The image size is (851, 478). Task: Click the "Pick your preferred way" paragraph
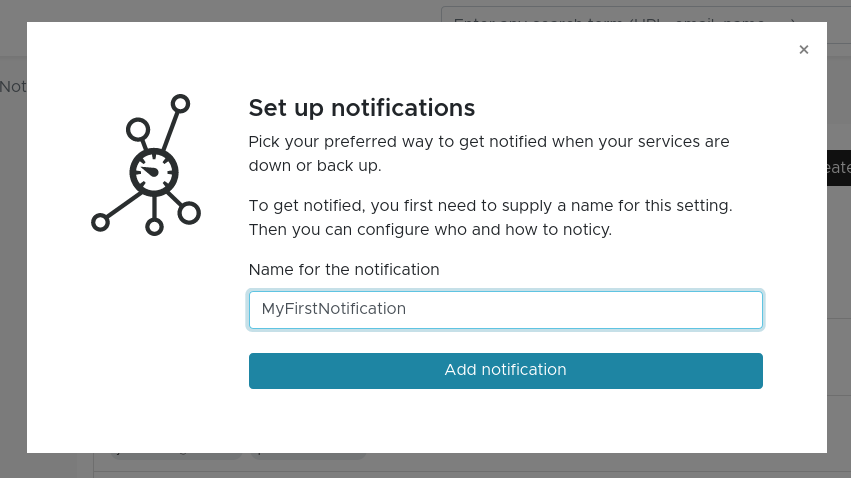point(489,153)
